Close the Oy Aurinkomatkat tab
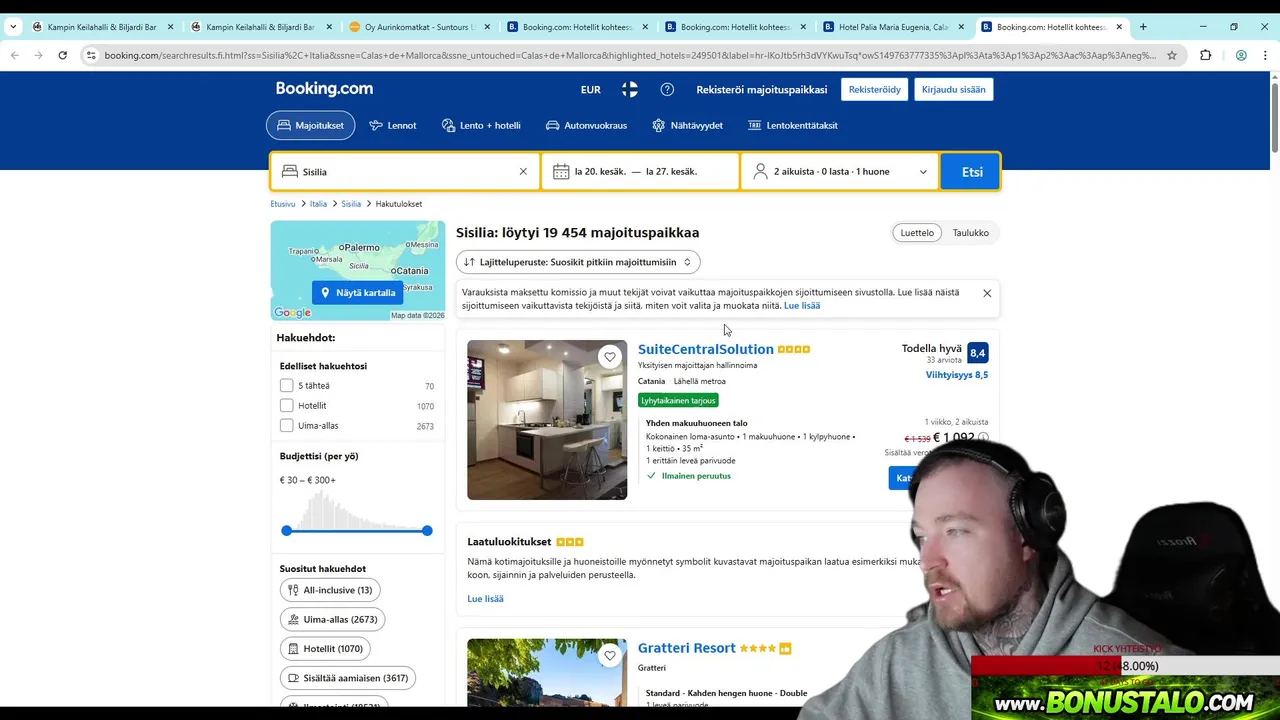Image resolution: width=1280 pixels, height=720 pixels. coord(486,27)
